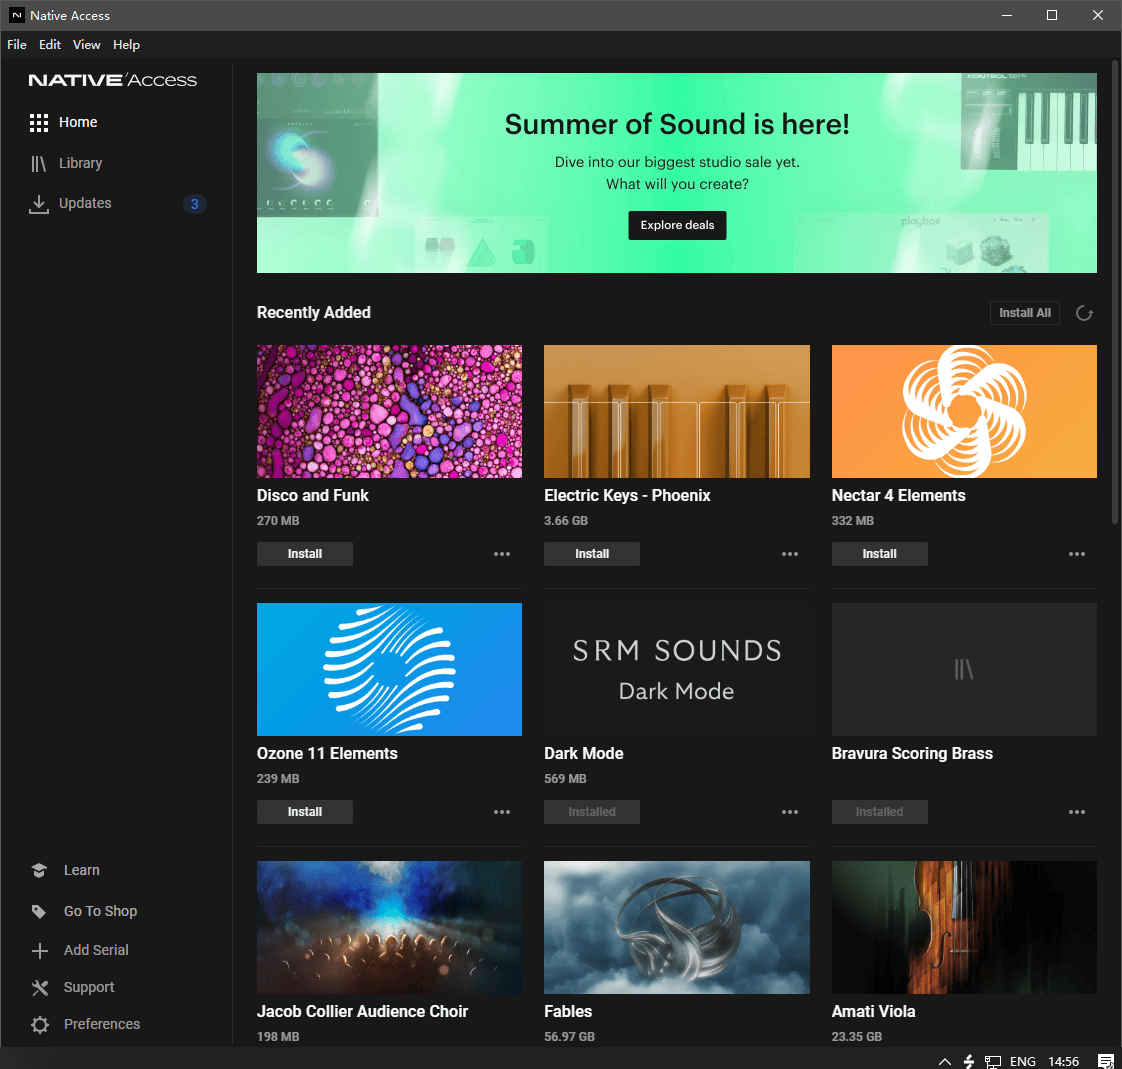1122x1069 pixels.
Task: Click the Amati Viola thumbnail
Action: (964, 927)
